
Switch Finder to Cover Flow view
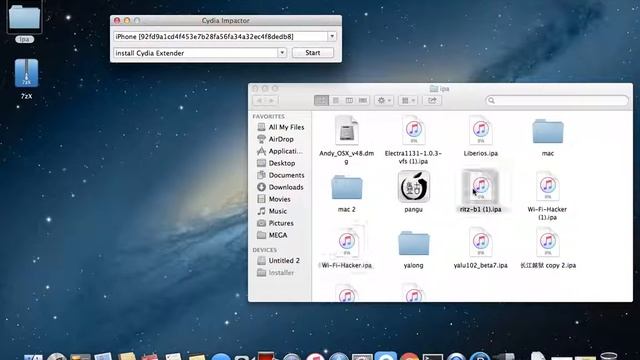(362, 100)
